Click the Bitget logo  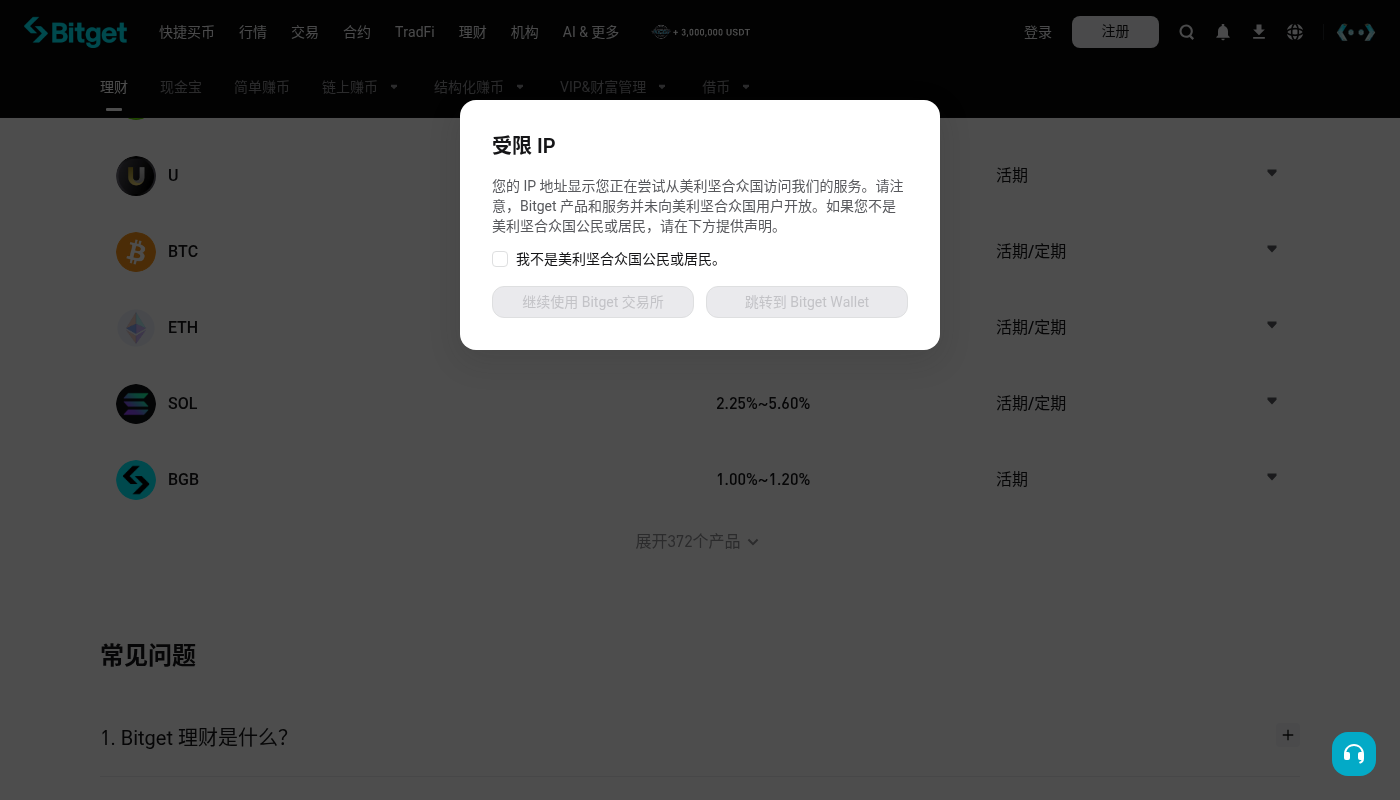pyautogui.click(x=76, y=32)
